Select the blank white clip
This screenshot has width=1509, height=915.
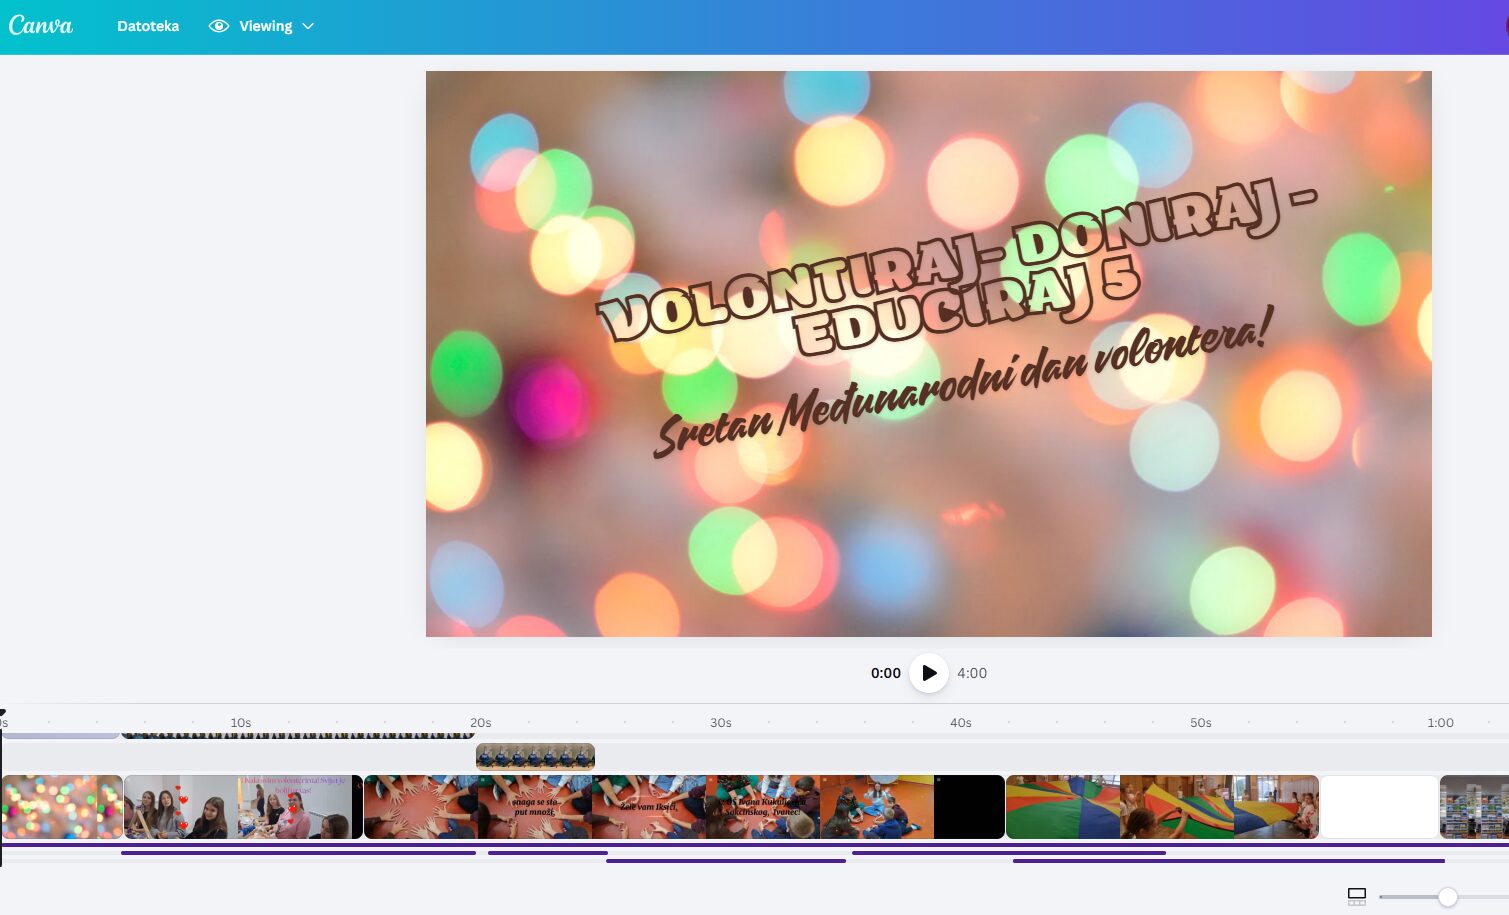coord(1379,807)
